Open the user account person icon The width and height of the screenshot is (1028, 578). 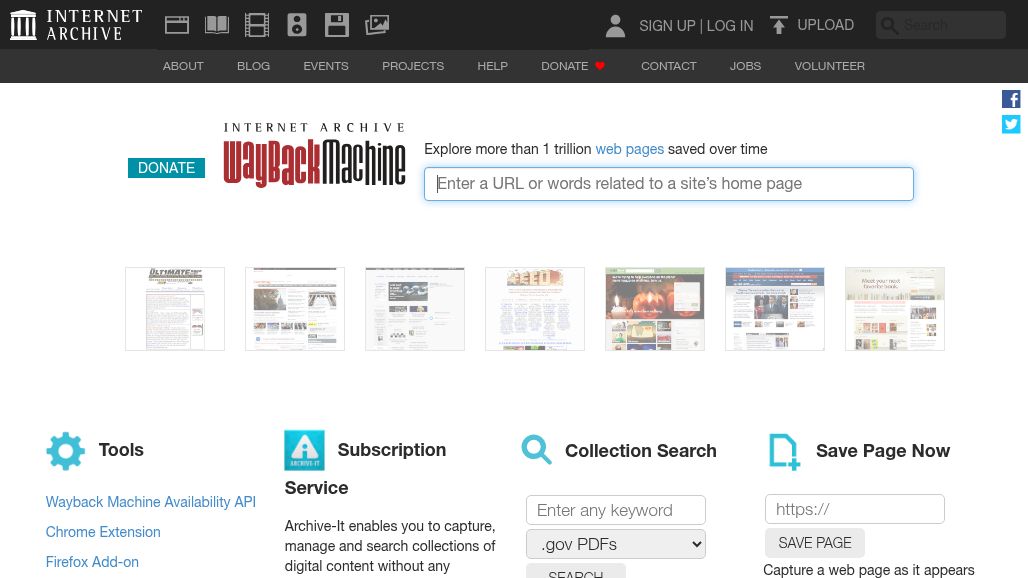[x=615, y=26]
